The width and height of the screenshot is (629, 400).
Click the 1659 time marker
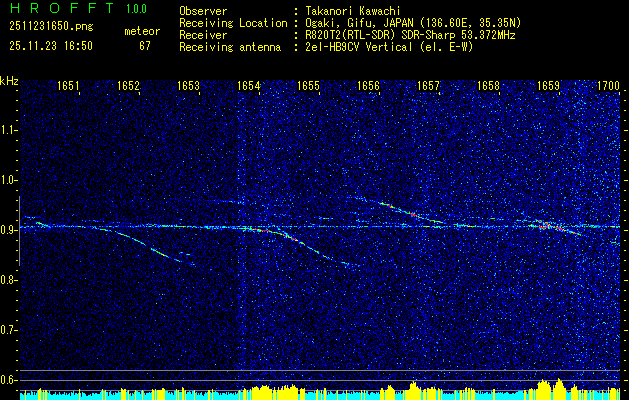(548, 85)
